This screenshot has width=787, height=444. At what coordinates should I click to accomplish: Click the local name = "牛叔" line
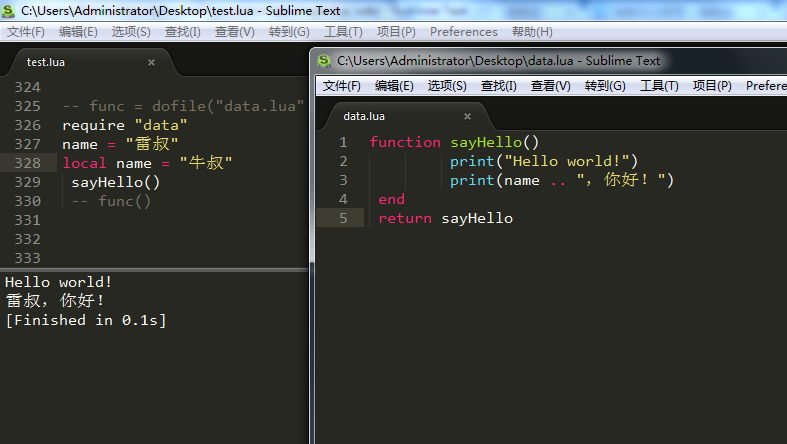tap(148, 163)
